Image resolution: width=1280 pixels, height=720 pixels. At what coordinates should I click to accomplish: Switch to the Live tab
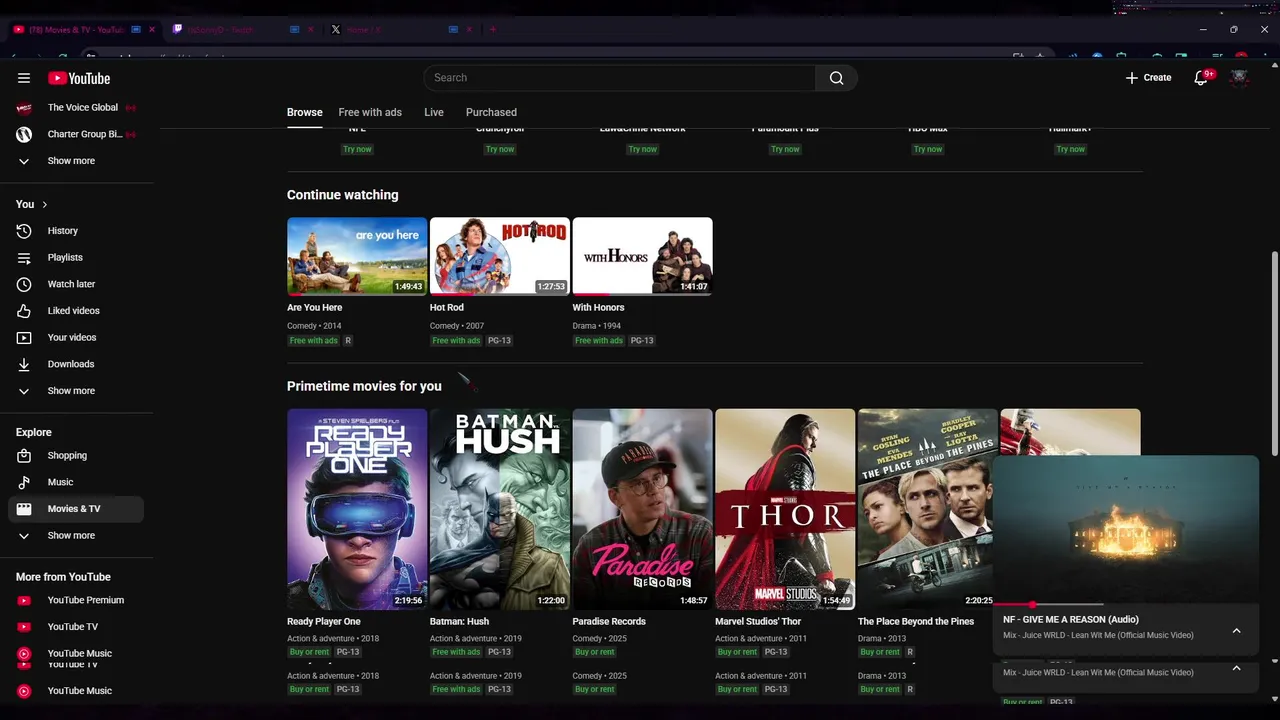point(434,112)
